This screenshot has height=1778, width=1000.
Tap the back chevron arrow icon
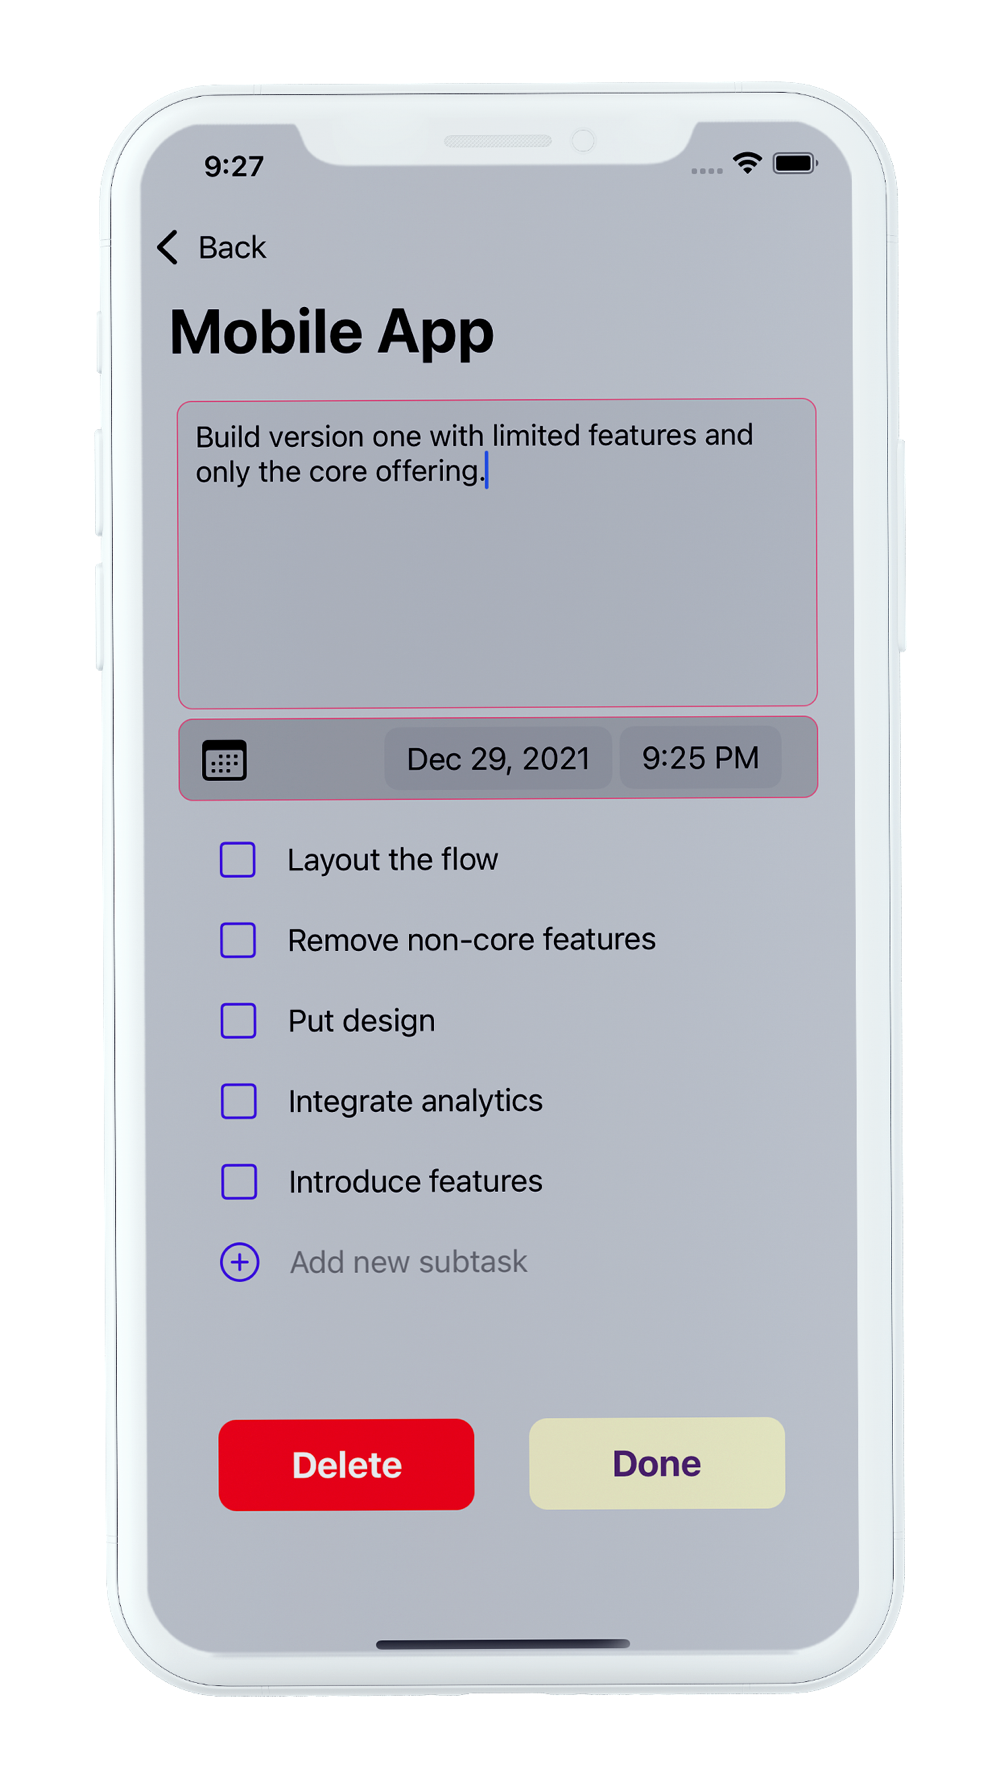[168, 247]
